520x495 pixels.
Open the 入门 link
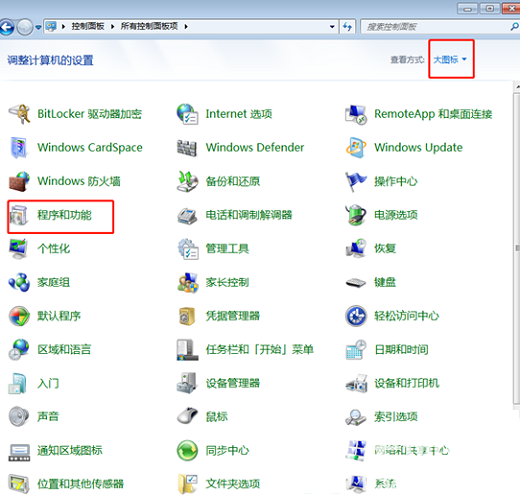[x=48, y=383]
